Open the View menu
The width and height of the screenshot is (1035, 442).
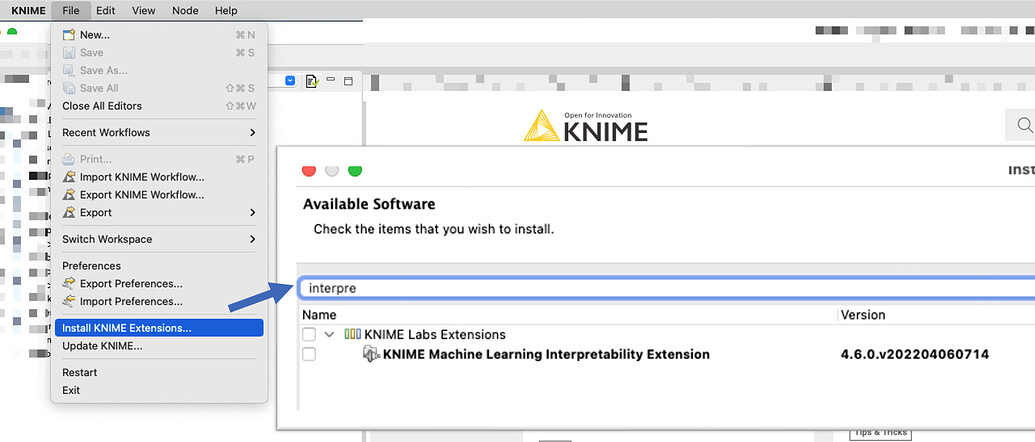click(143, 11)
